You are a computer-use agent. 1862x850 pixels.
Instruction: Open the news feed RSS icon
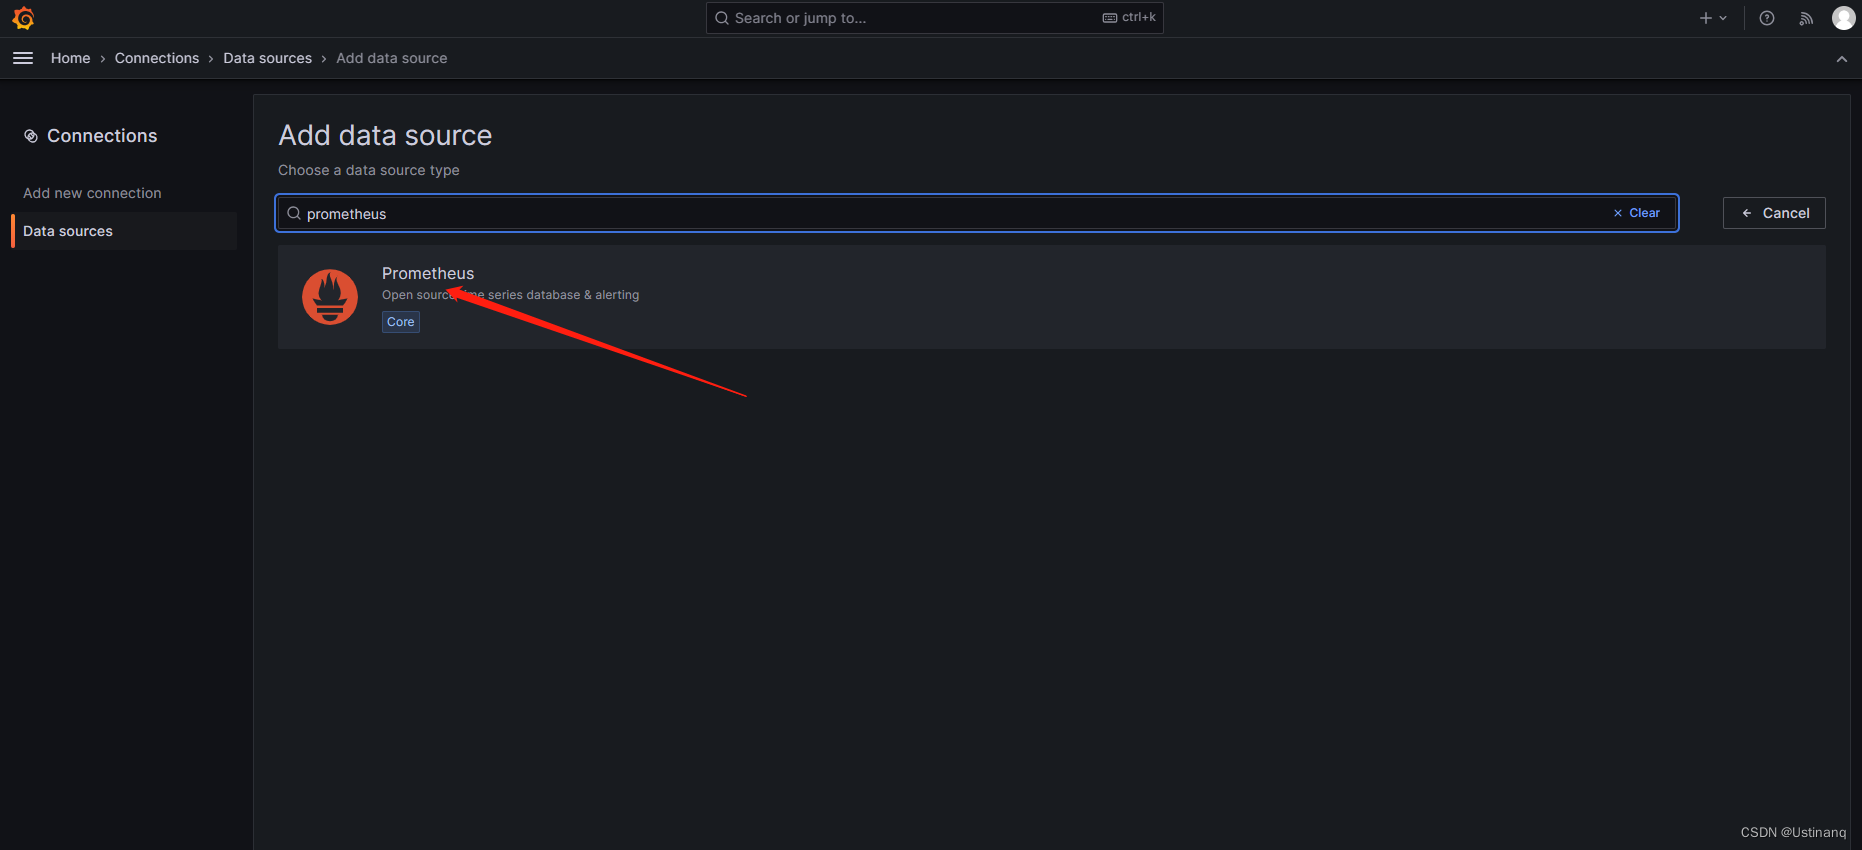[1806, 18]
